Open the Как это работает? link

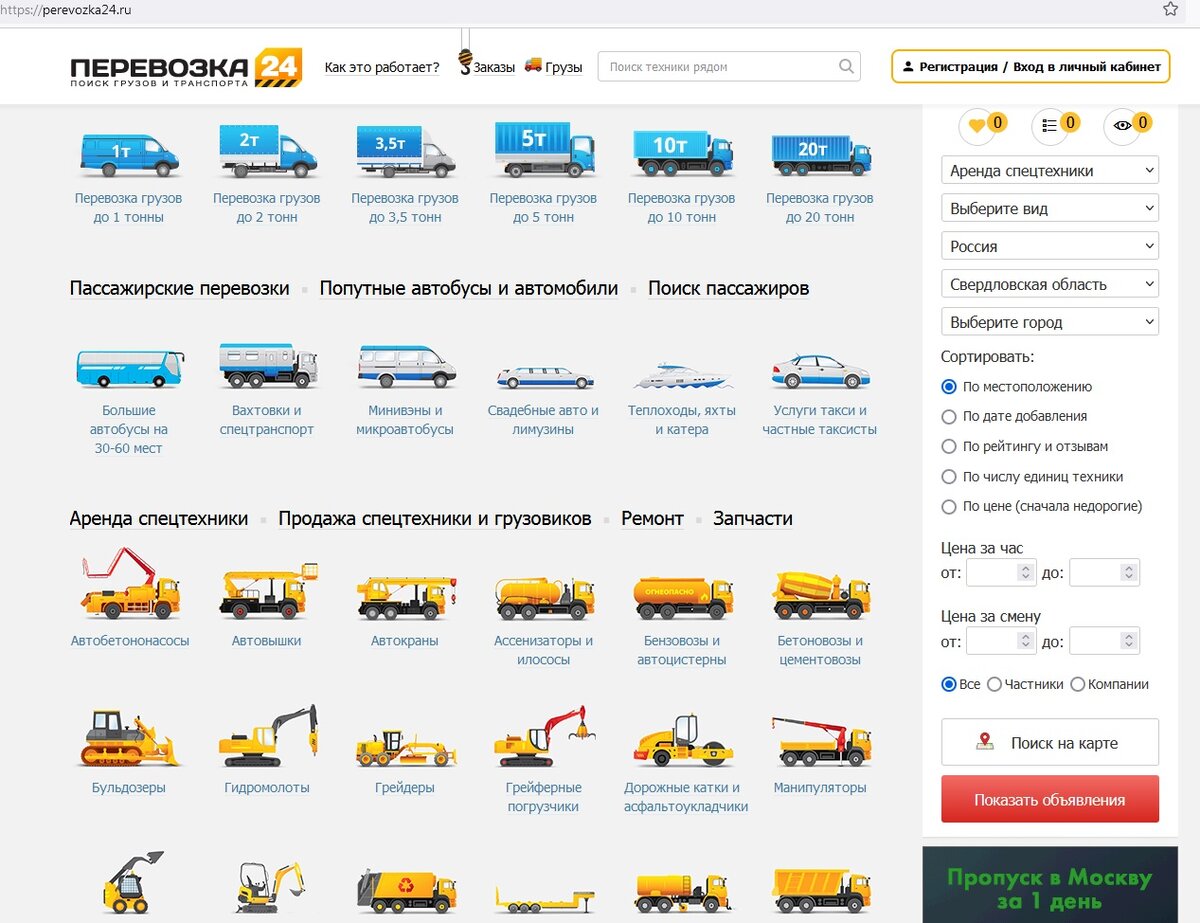coord(382,67)
